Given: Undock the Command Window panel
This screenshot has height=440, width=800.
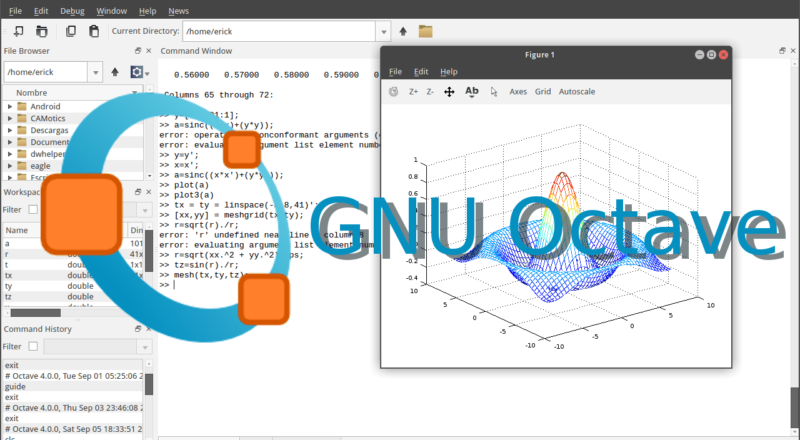Looking at the screenshot, I should [782, 51].
